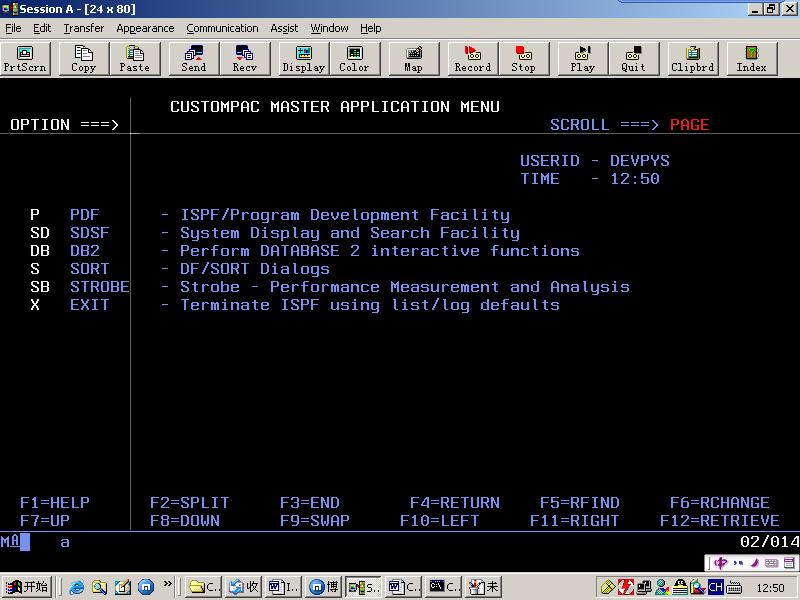Click the 'CUSTOMPAC MASTER APPLICATION MENU' title
Image resolution: width=800 pixels, height=600 pixels.
(x=335, y=107)
